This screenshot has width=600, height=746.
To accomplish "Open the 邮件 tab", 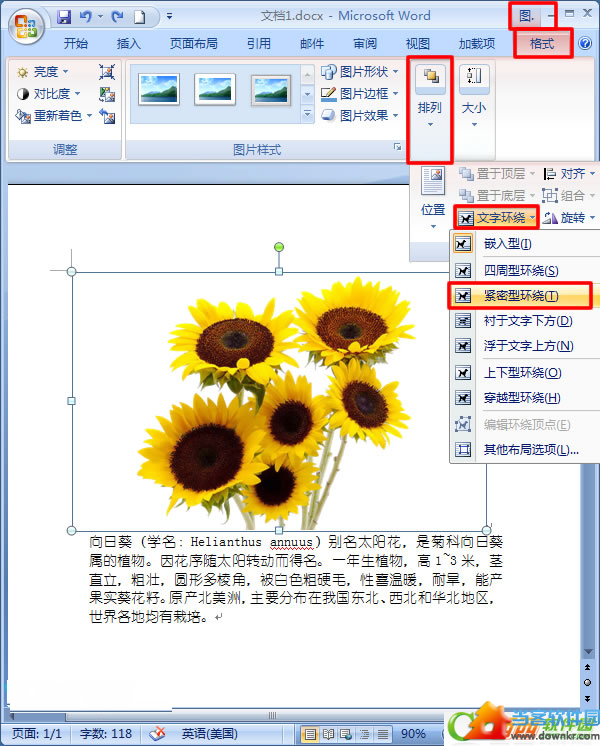I will point(312,44).
